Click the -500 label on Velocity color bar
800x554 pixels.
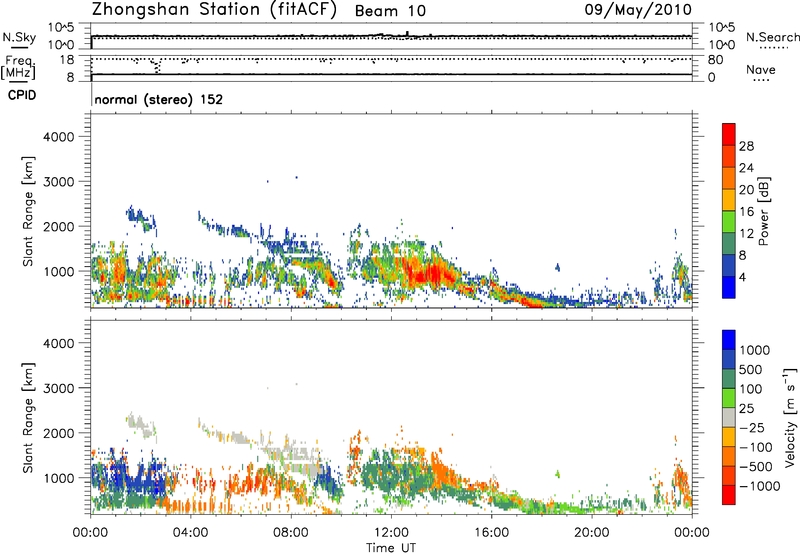(756, 466)
